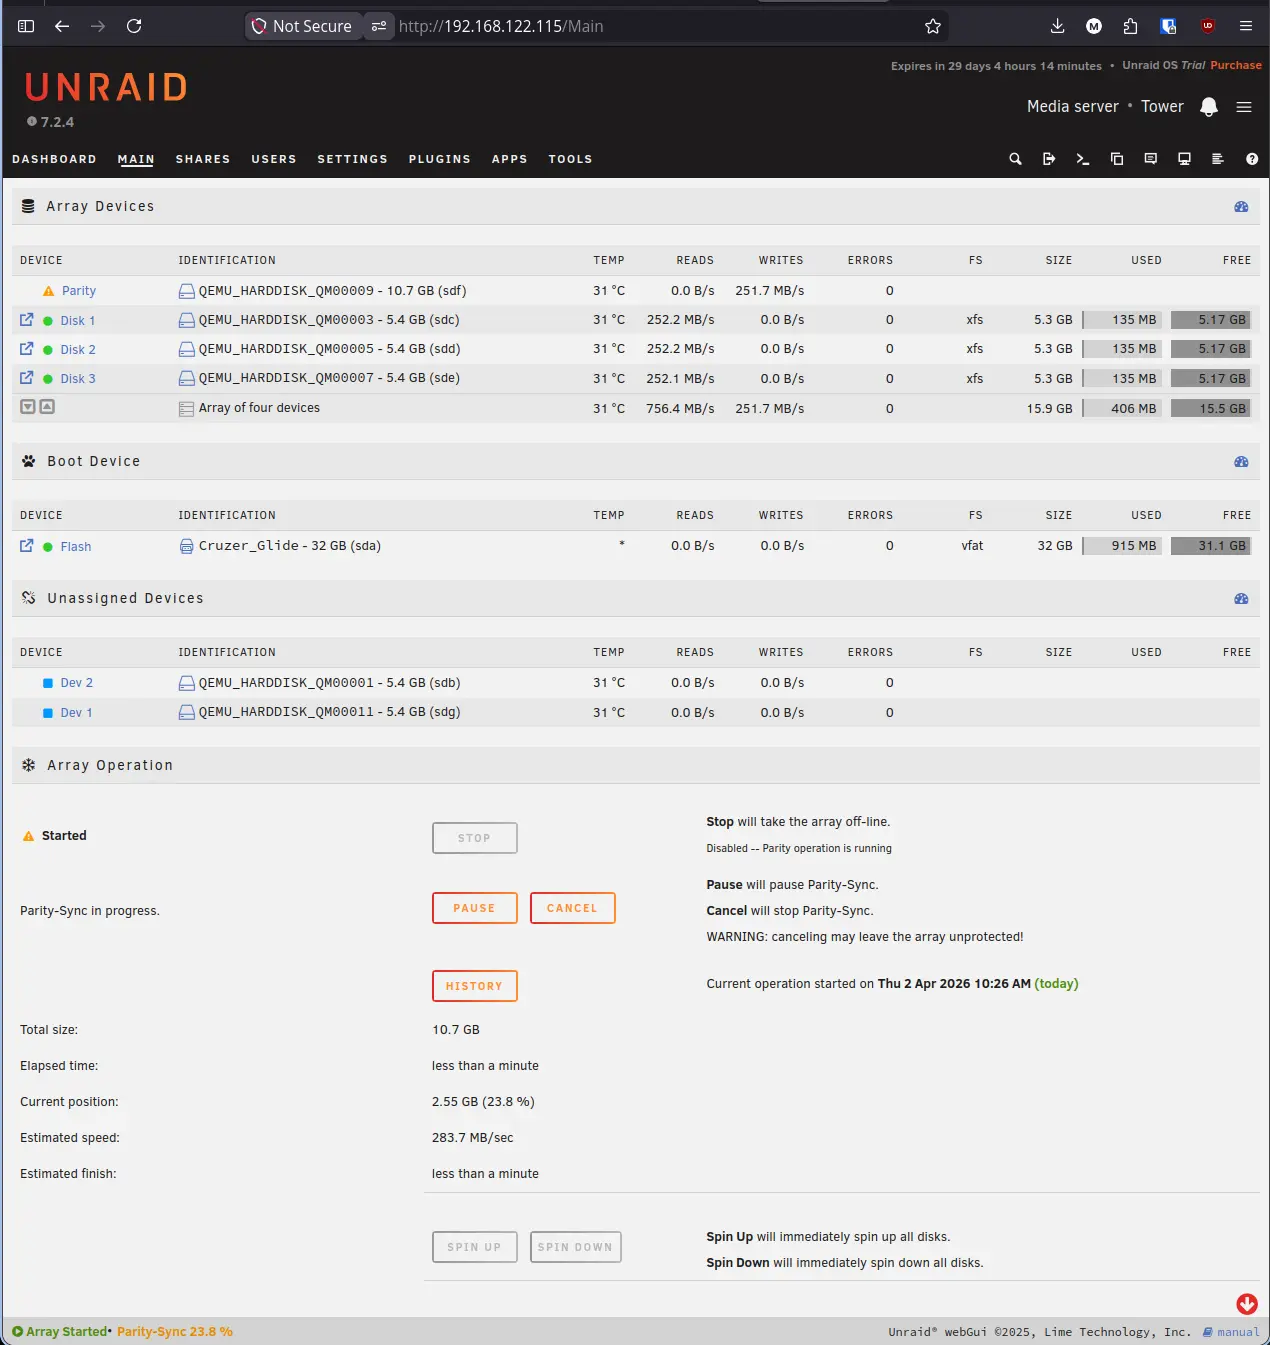
Task: Click the red back-to-top arrow icon
Action: [x=1247, y=1304]
